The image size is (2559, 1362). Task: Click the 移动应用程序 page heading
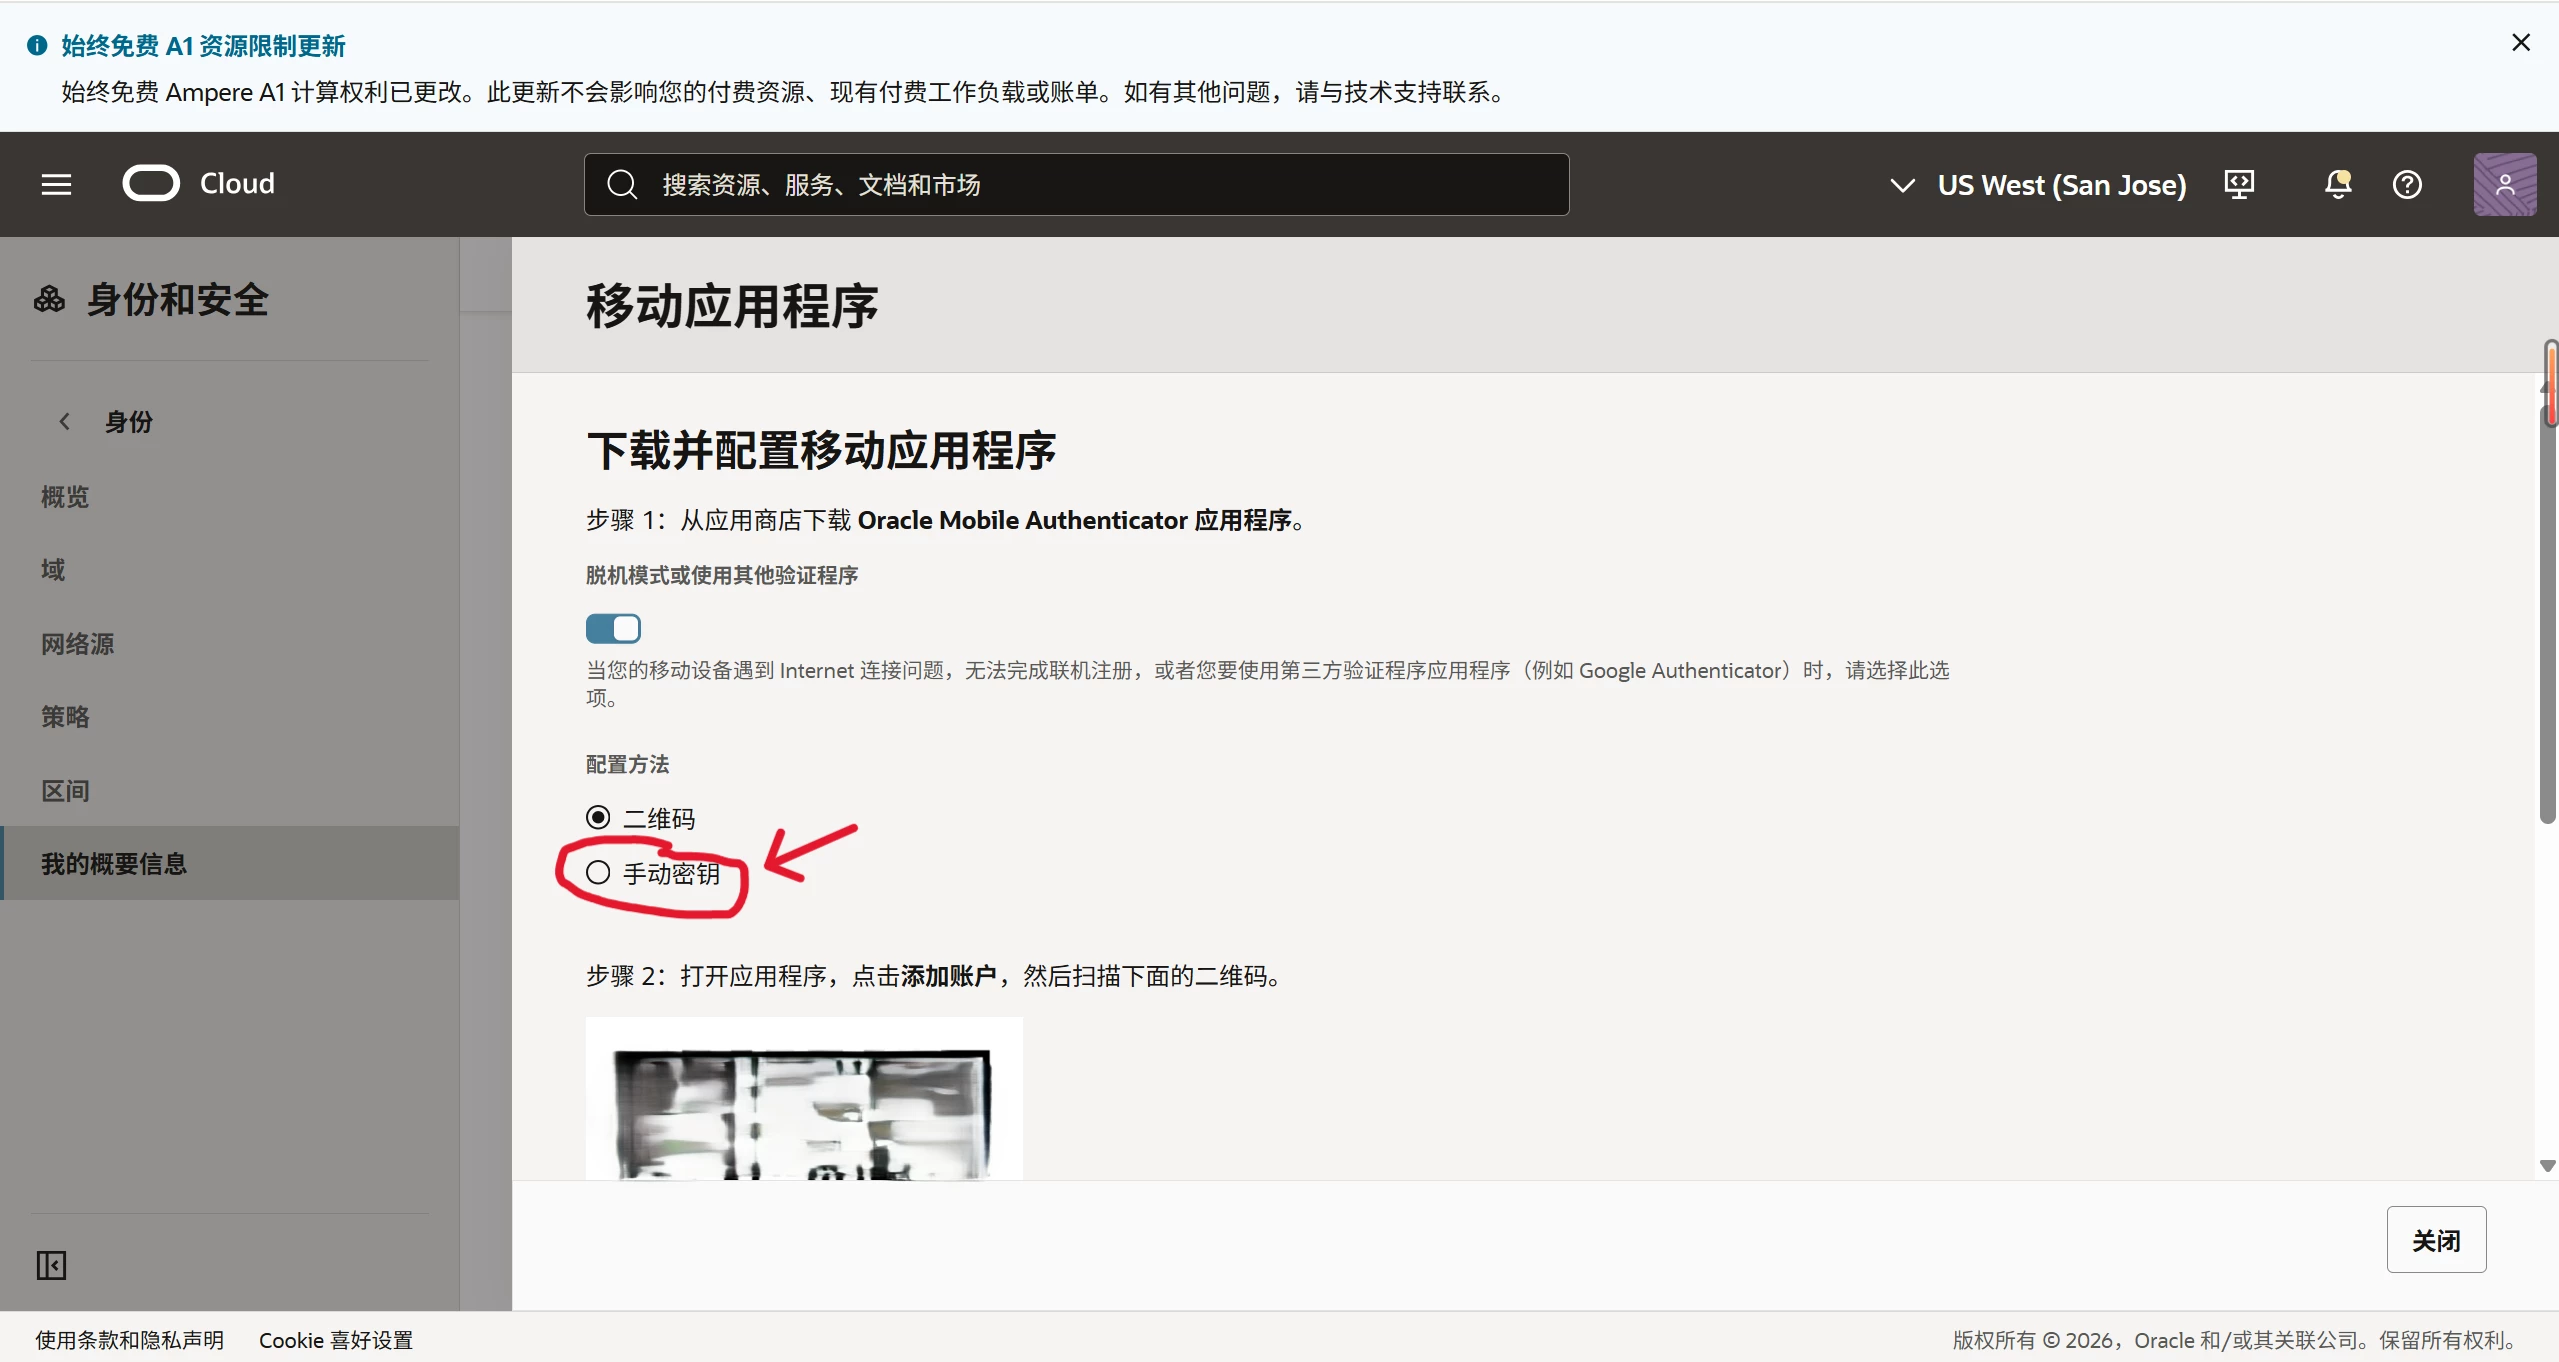732,306
